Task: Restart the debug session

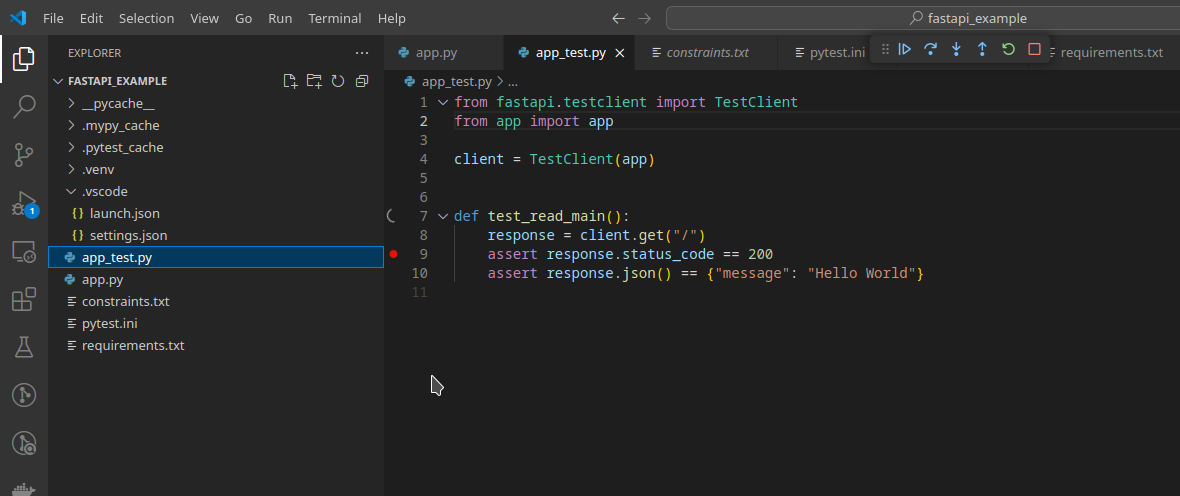Action: pos(1008,49)
